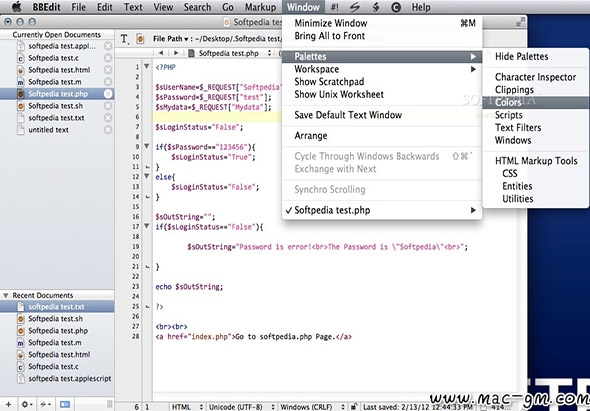Open Scripts palette
590x411 pixels.
[x=536, y=115]
